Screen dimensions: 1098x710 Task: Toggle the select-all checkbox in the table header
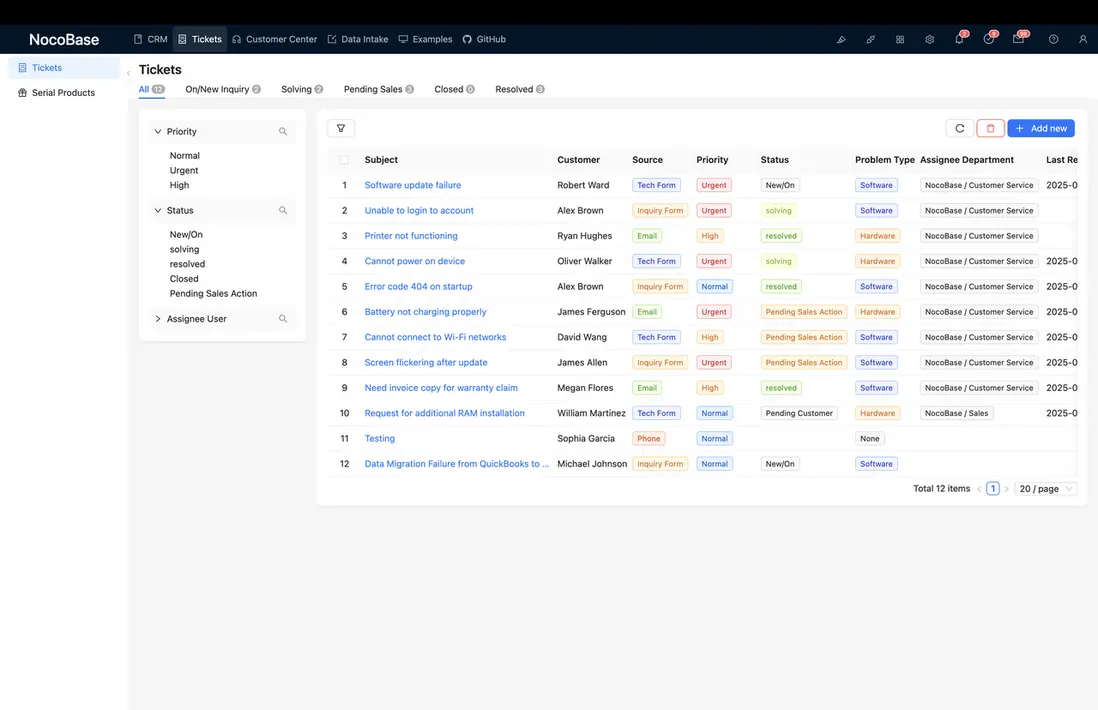point(343,159)
